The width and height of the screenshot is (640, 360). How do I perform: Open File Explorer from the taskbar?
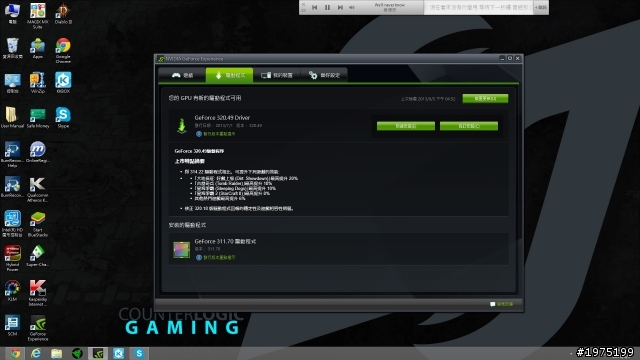pyautogui.click(x=57, y=353)
